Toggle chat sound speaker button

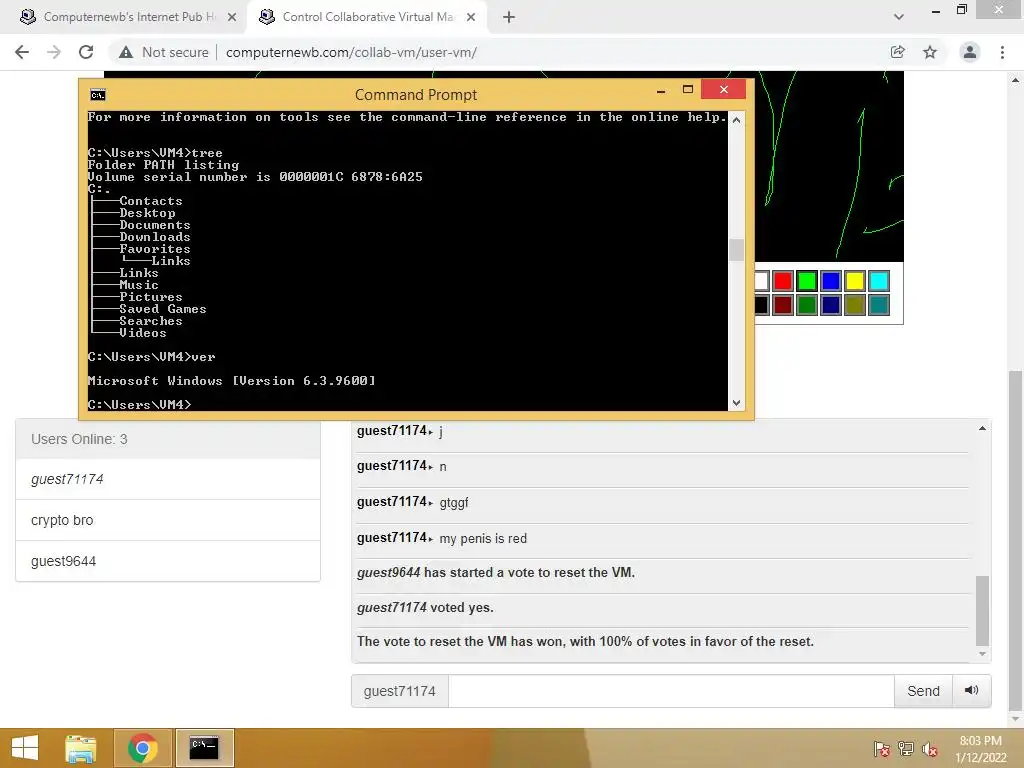point(972,690)
